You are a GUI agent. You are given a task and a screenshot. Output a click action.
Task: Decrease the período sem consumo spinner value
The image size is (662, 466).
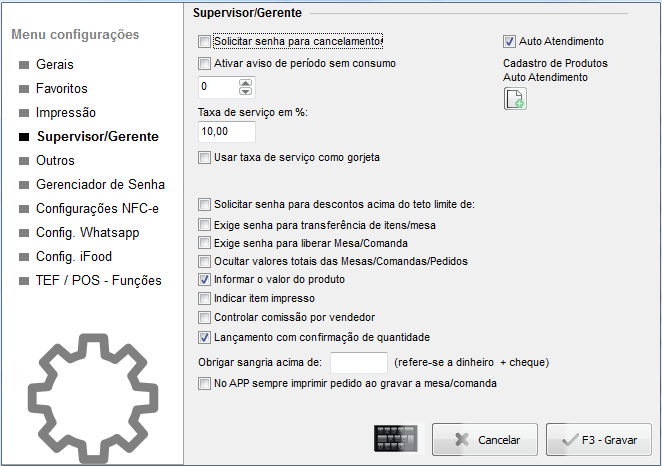[x=245, y=91]
